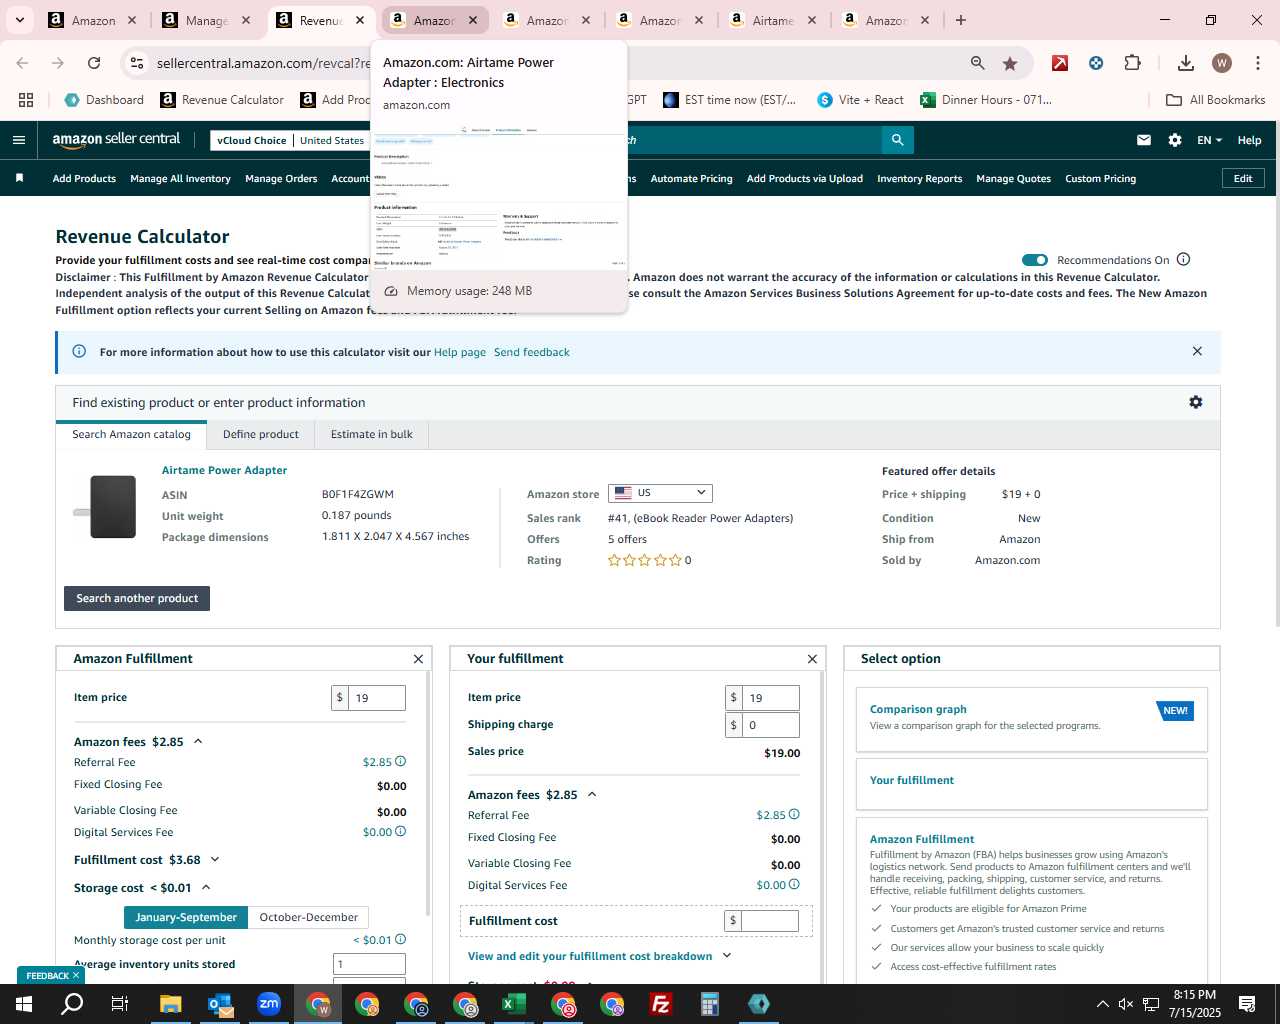Open the browser extensions puzzle icon

[x=1132, y=63]
